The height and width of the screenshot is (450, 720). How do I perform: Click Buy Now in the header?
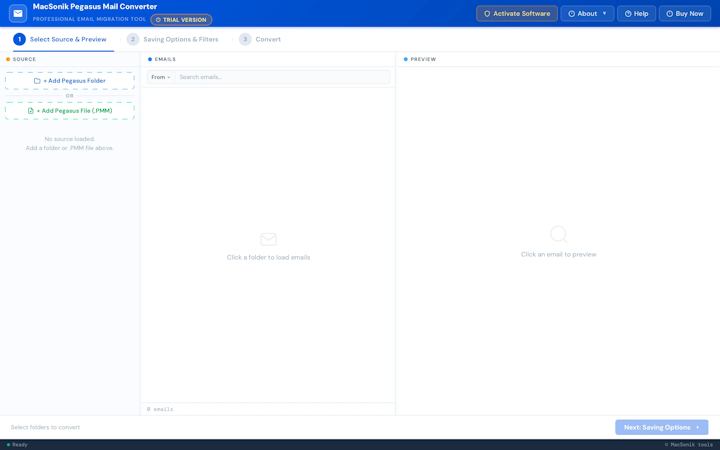pyautogui.click(x=685, y=14)
